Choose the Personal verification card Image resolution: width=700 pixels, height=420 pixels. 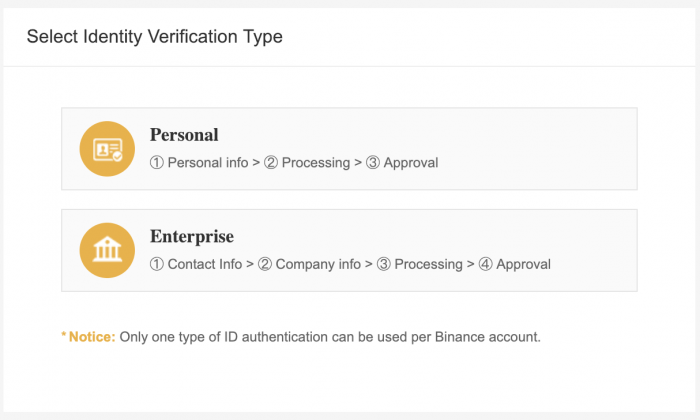click(x=349, y=149)
